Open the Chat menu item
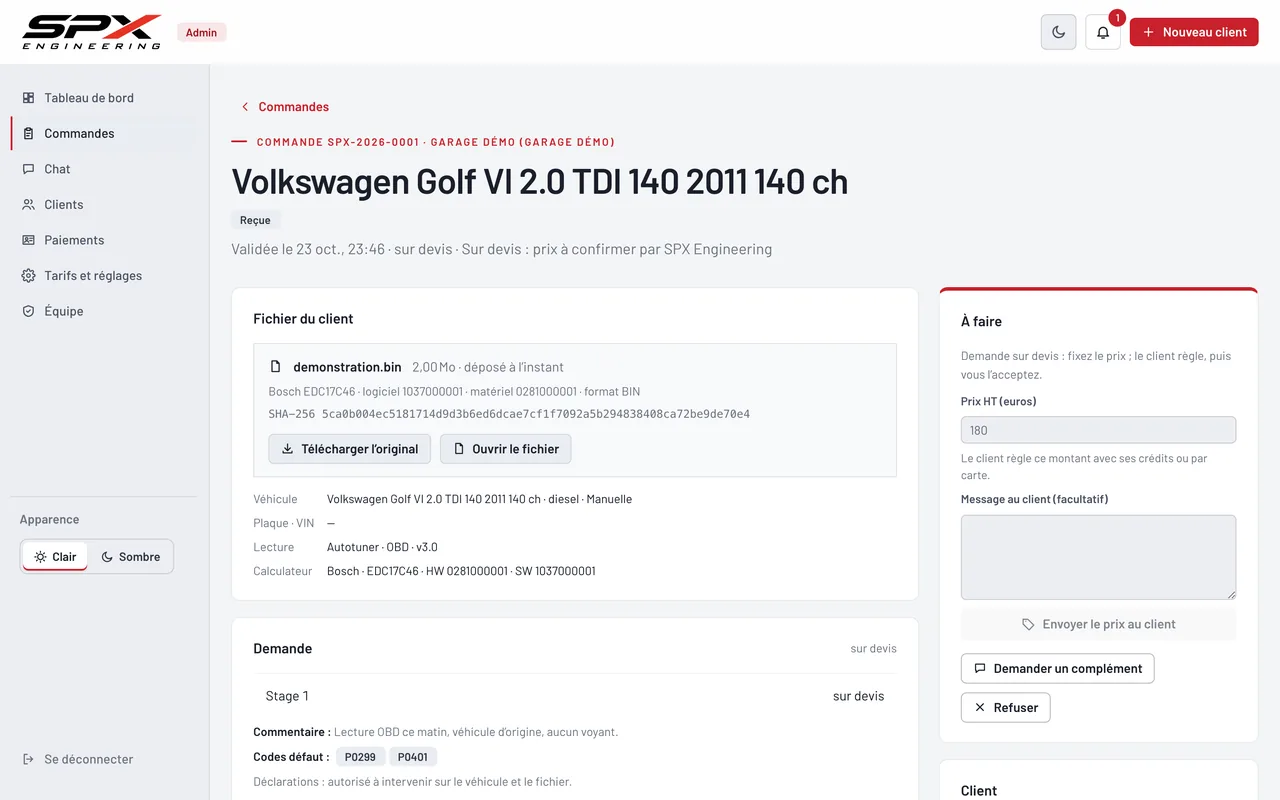This screenshot has height=800, width=1280. (103, 169)
